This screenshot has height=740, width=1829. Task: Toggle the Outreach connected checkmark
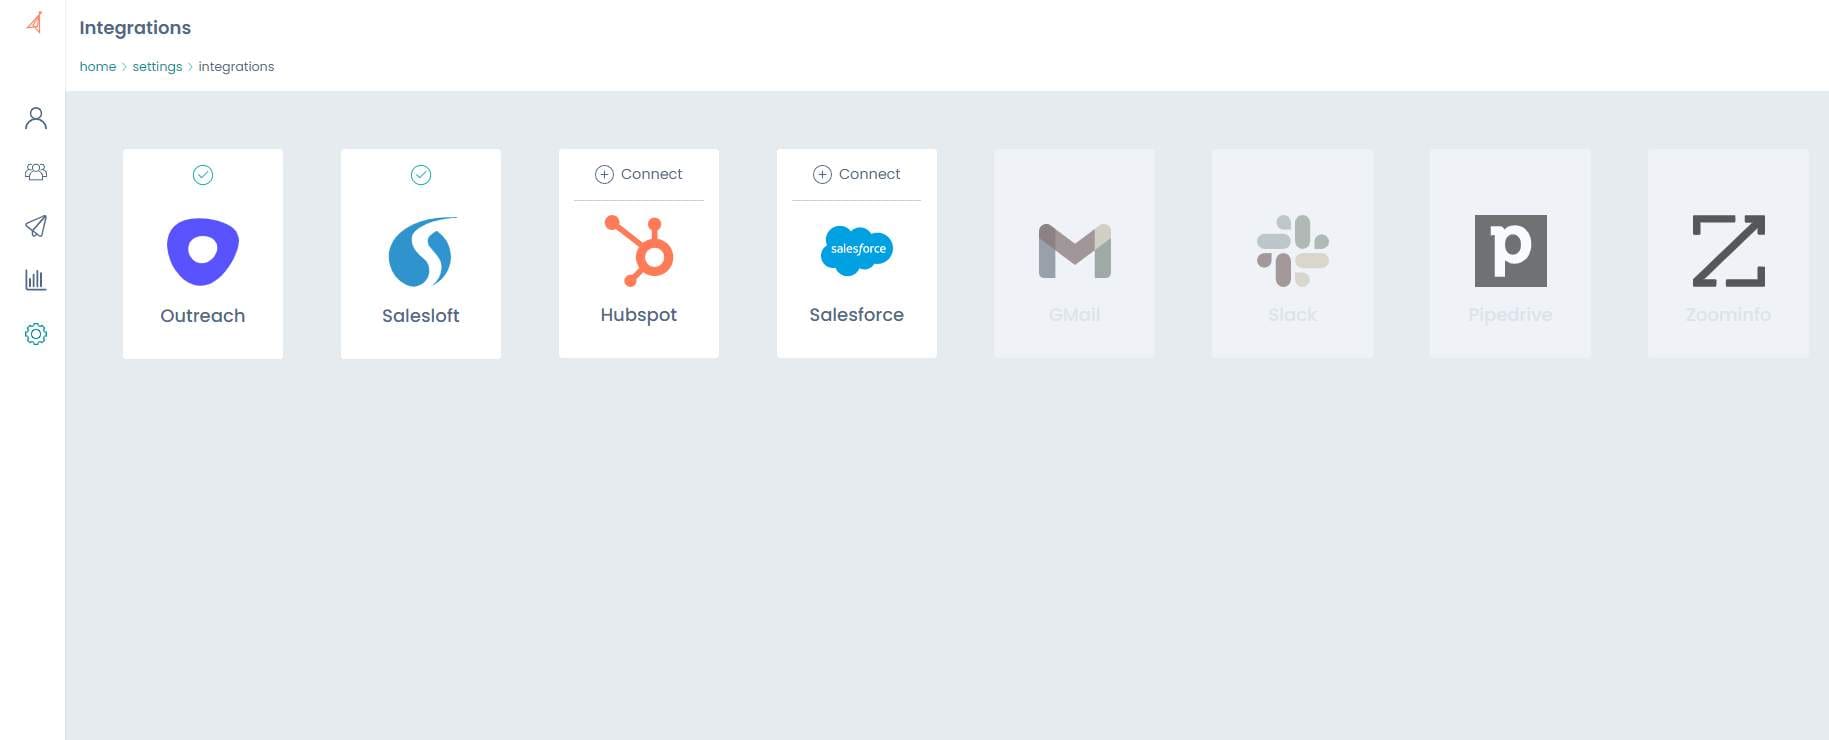click(203, 175)
